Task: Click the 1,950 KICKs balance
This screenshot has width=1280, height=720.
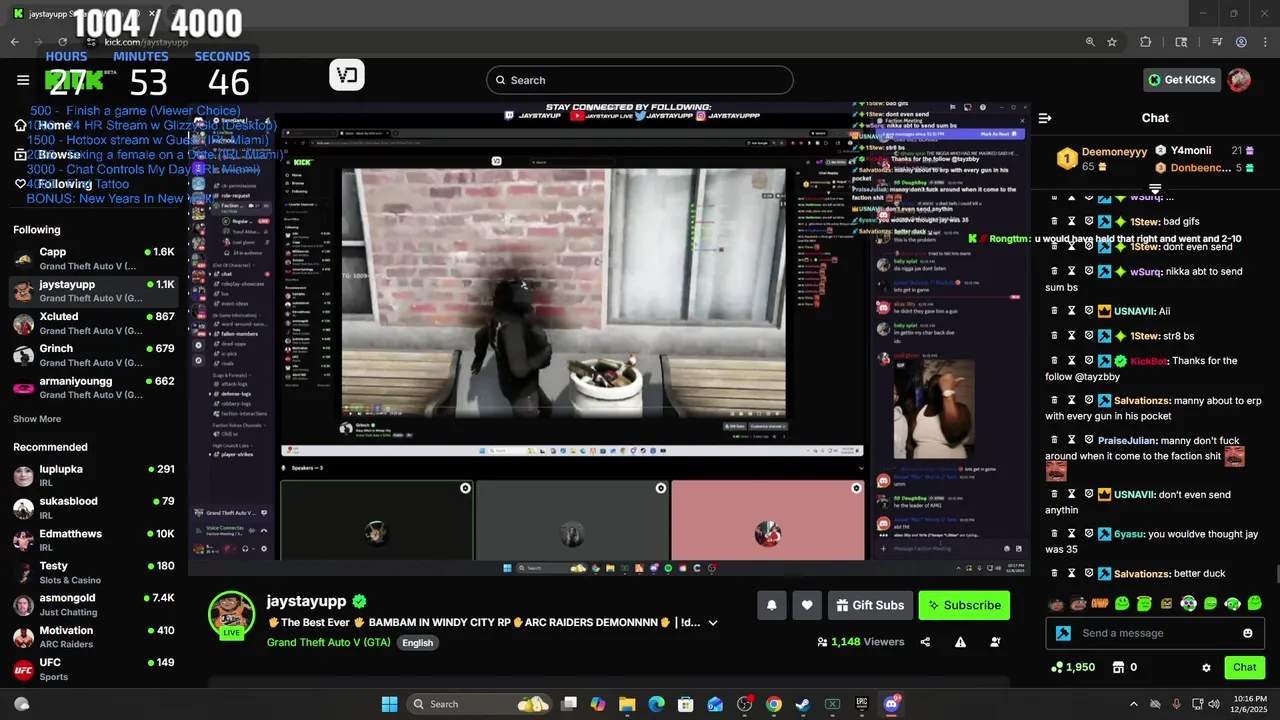Action: (1072, 667)
